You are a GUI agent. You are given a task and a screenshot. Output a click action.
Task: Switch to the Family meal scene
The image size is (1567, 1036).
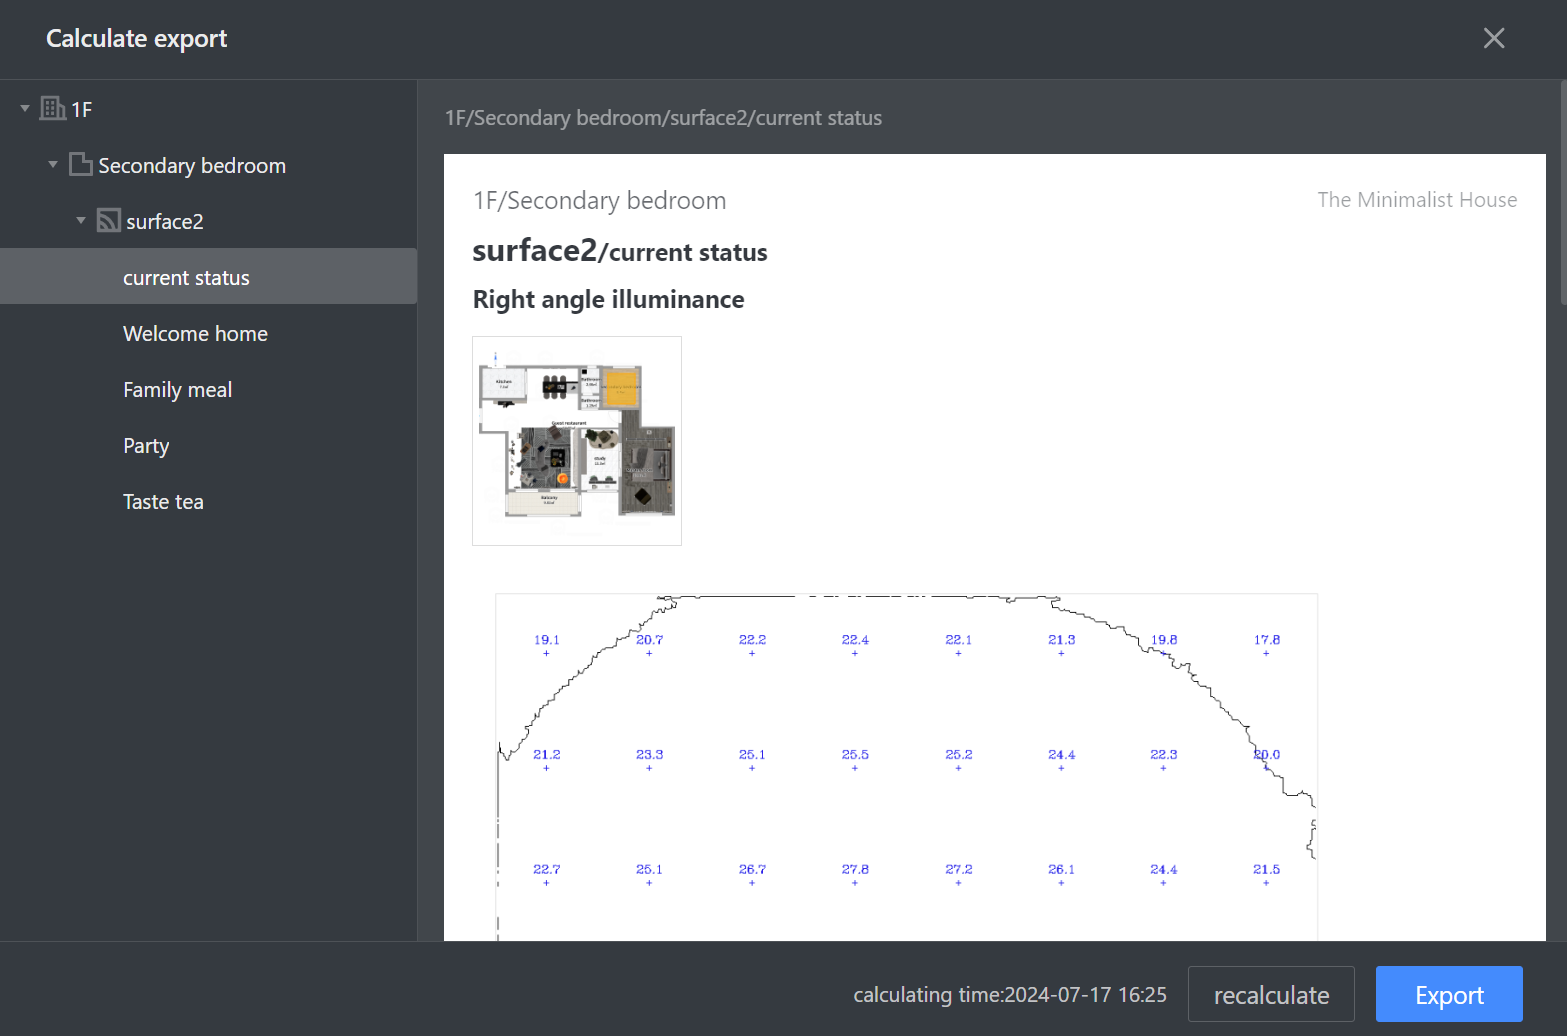[177, 389]
